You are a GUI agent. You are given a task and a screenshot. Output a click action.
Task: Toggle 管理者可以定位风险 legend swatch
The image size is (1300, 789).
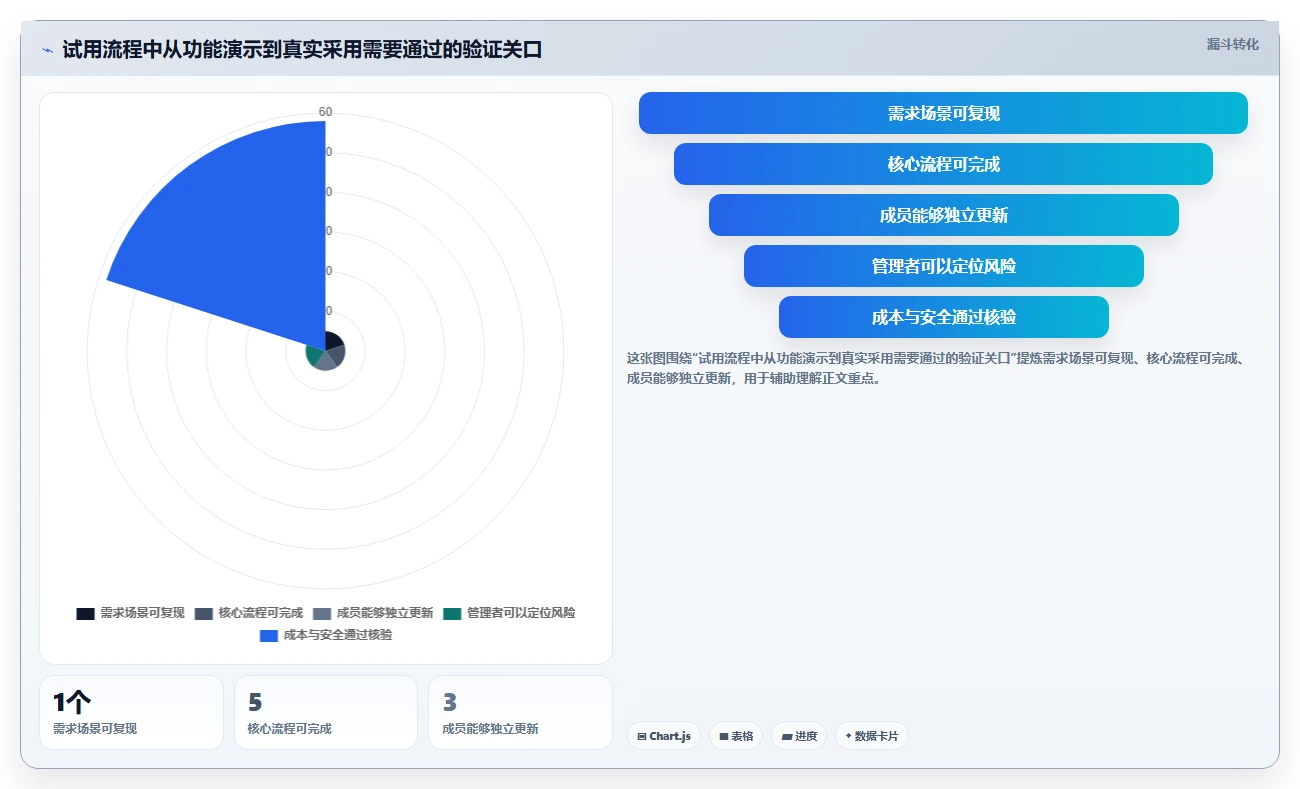click(453, 613)
